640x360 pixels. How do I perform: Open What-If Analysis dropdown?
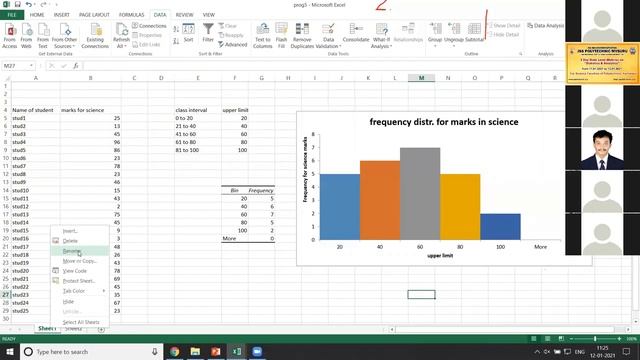coord(381,36)
